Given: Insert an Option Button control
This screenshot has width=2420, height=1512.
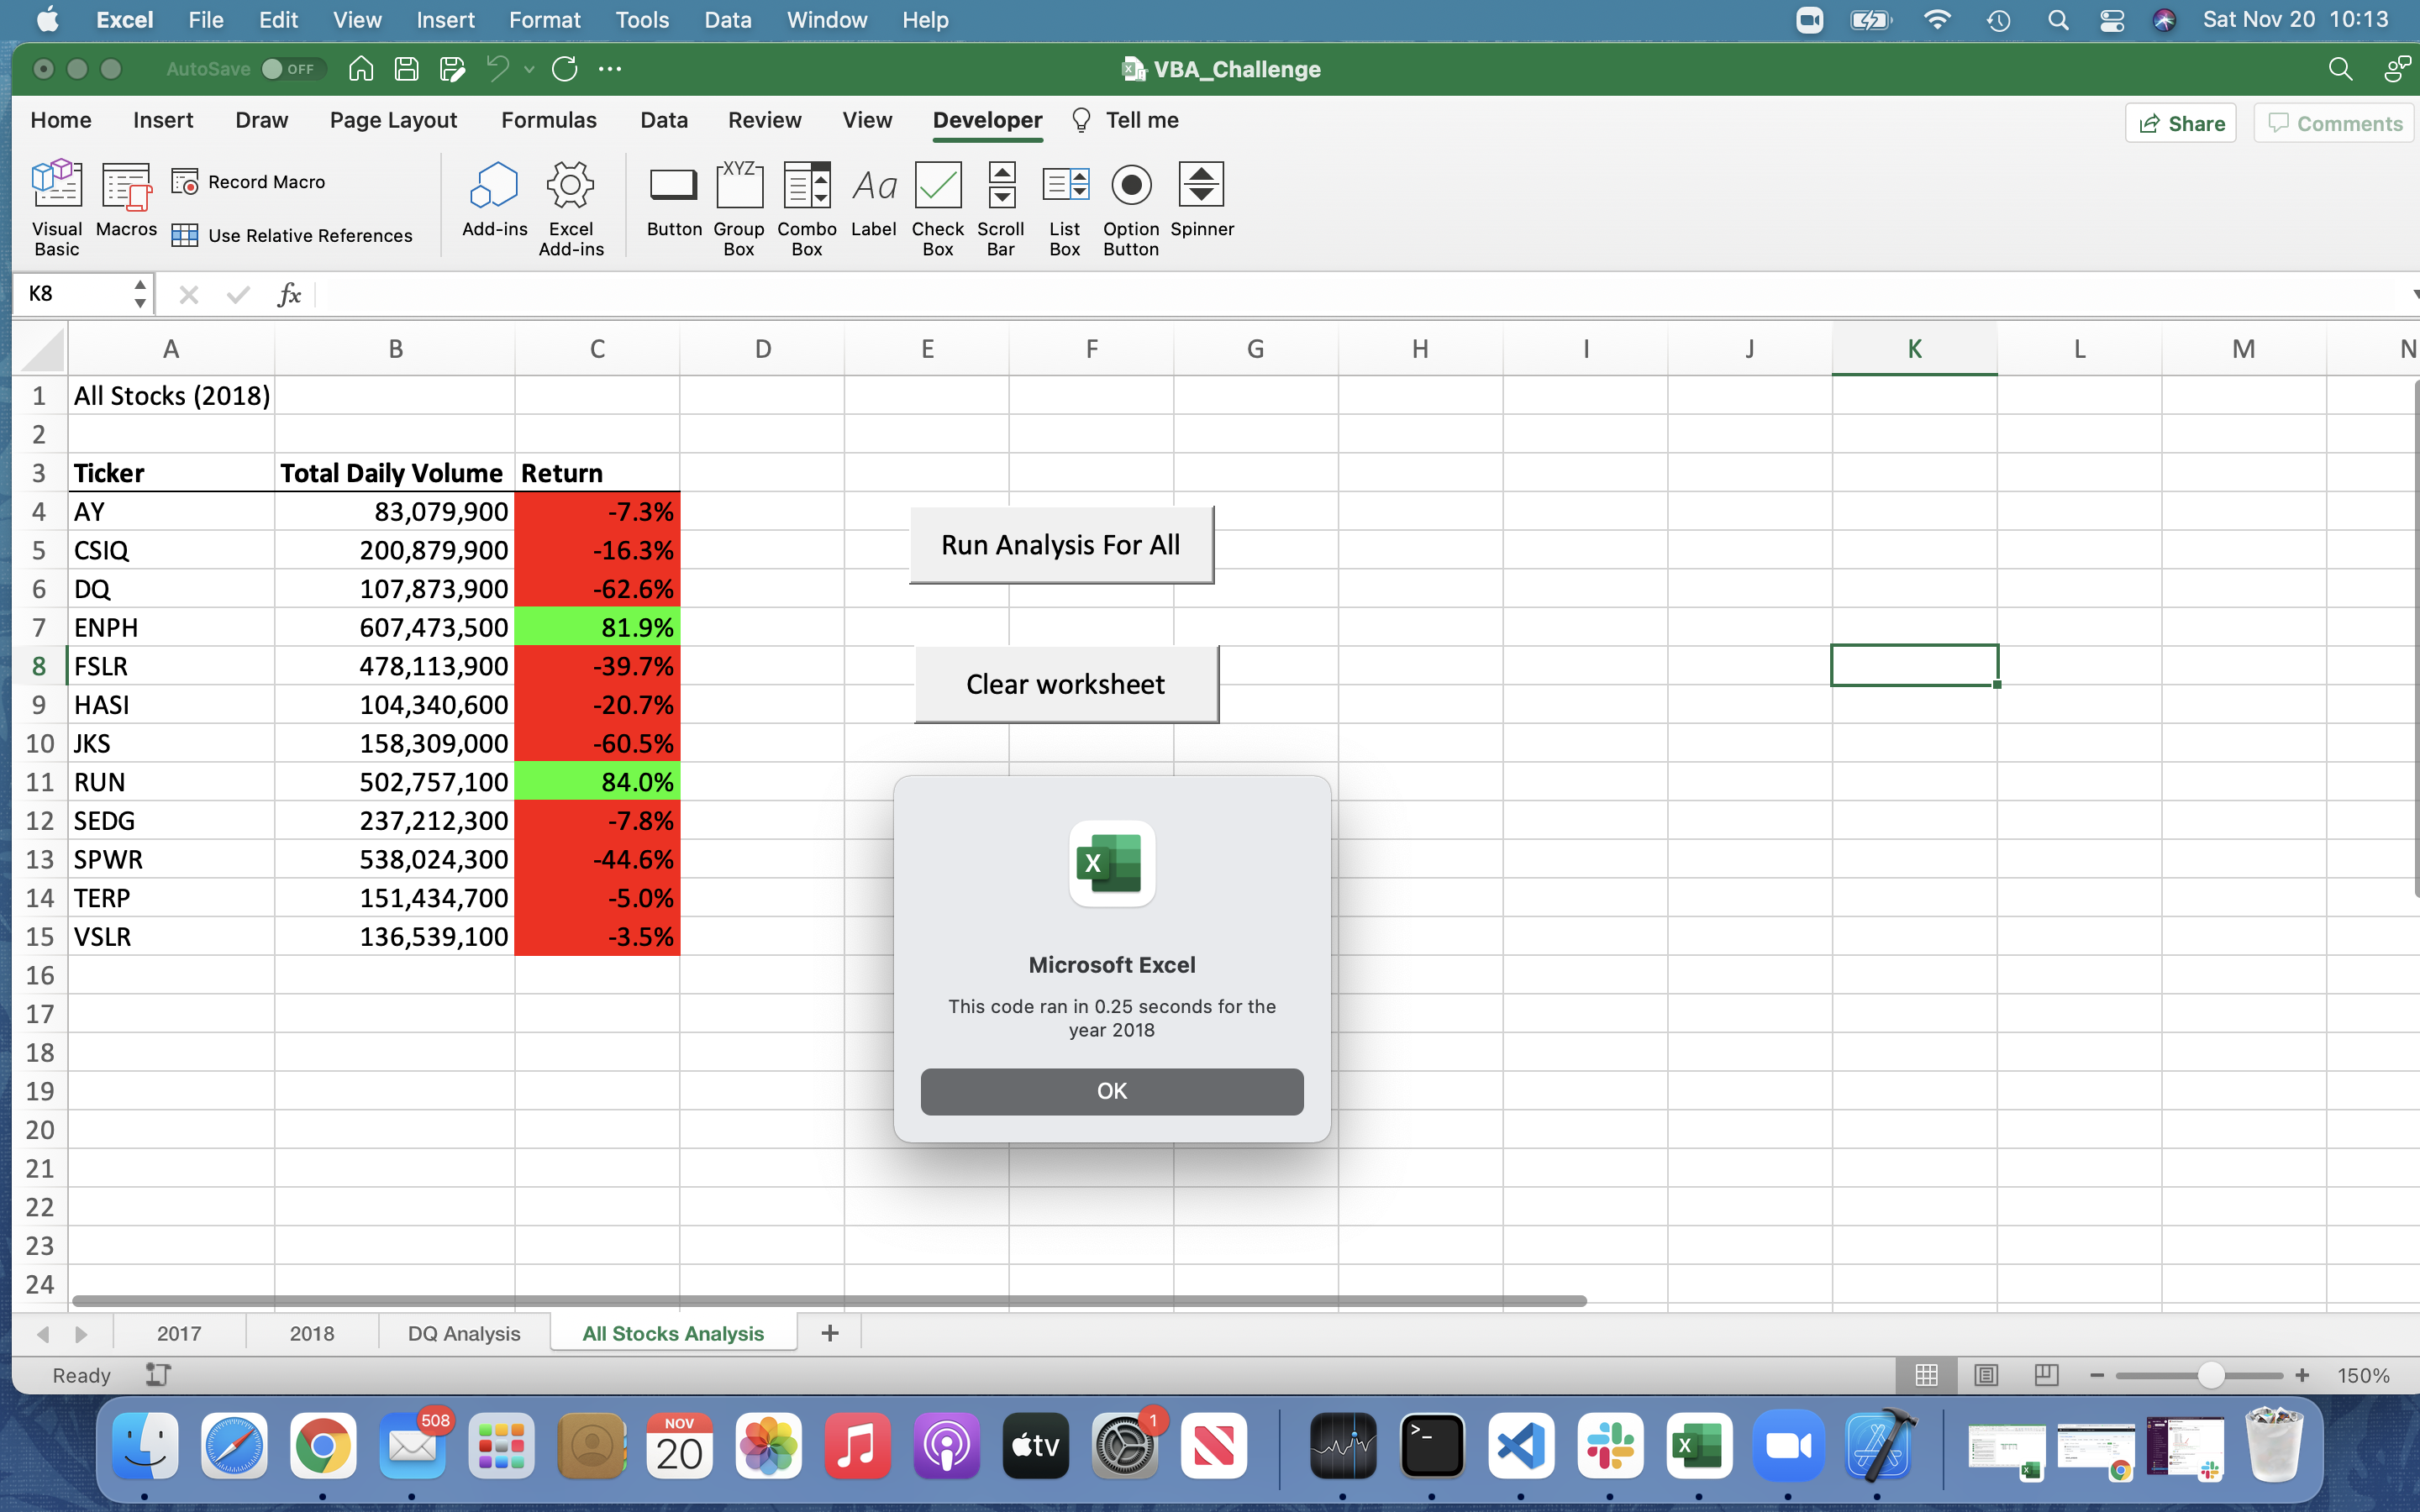Looking at the screenshot, I should pos(1131,186).
